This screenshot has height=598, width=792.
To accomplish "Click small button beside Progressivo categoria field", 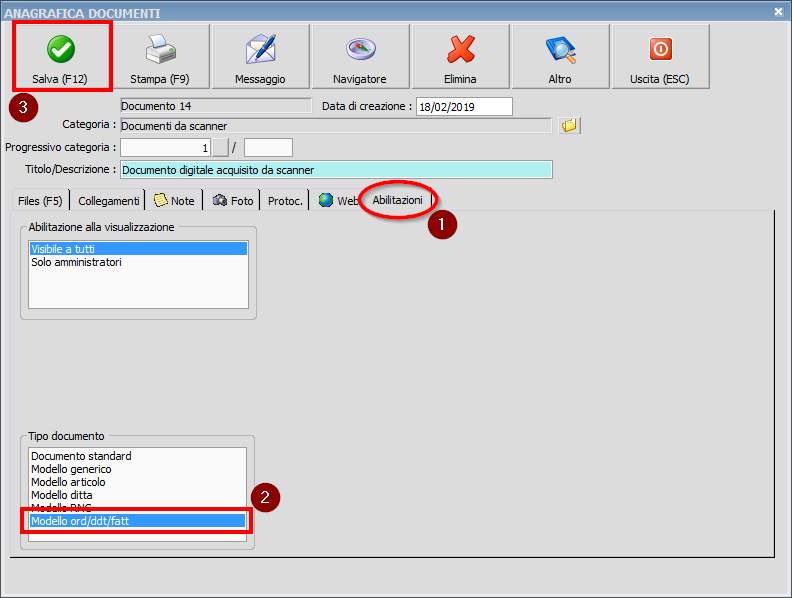I will coord(221,148).
